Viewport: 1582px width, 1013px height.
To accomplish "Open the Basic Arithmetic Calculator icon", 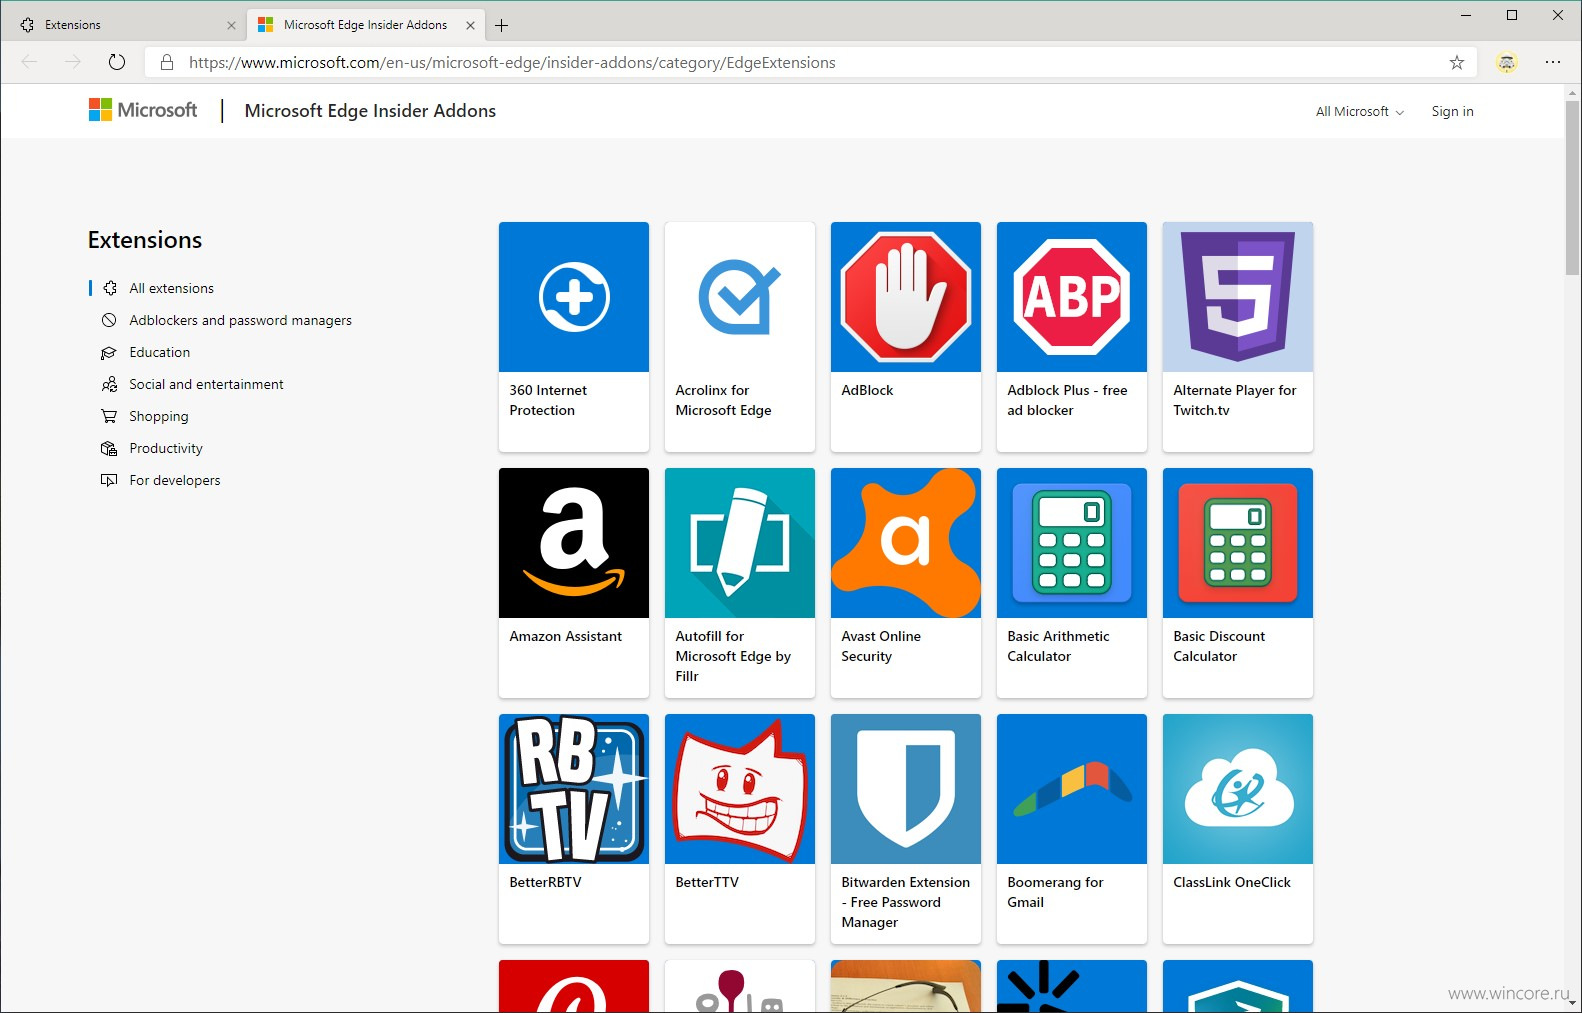I will [1072, 543].
